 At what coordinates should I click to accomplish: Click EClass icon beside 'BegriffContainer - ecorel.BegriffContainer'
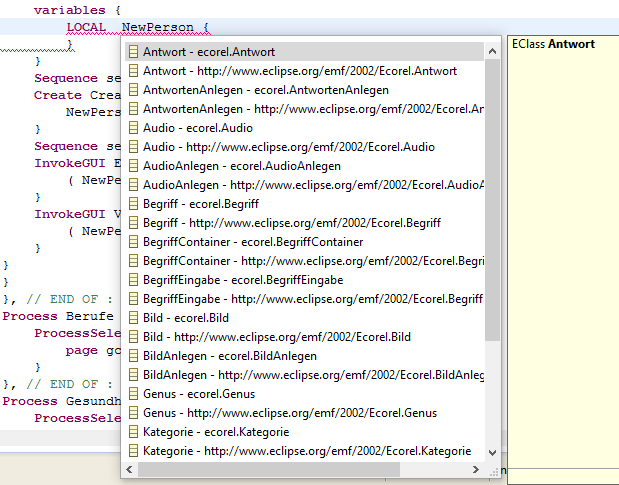pyautogui.click(x=133, y=242)
